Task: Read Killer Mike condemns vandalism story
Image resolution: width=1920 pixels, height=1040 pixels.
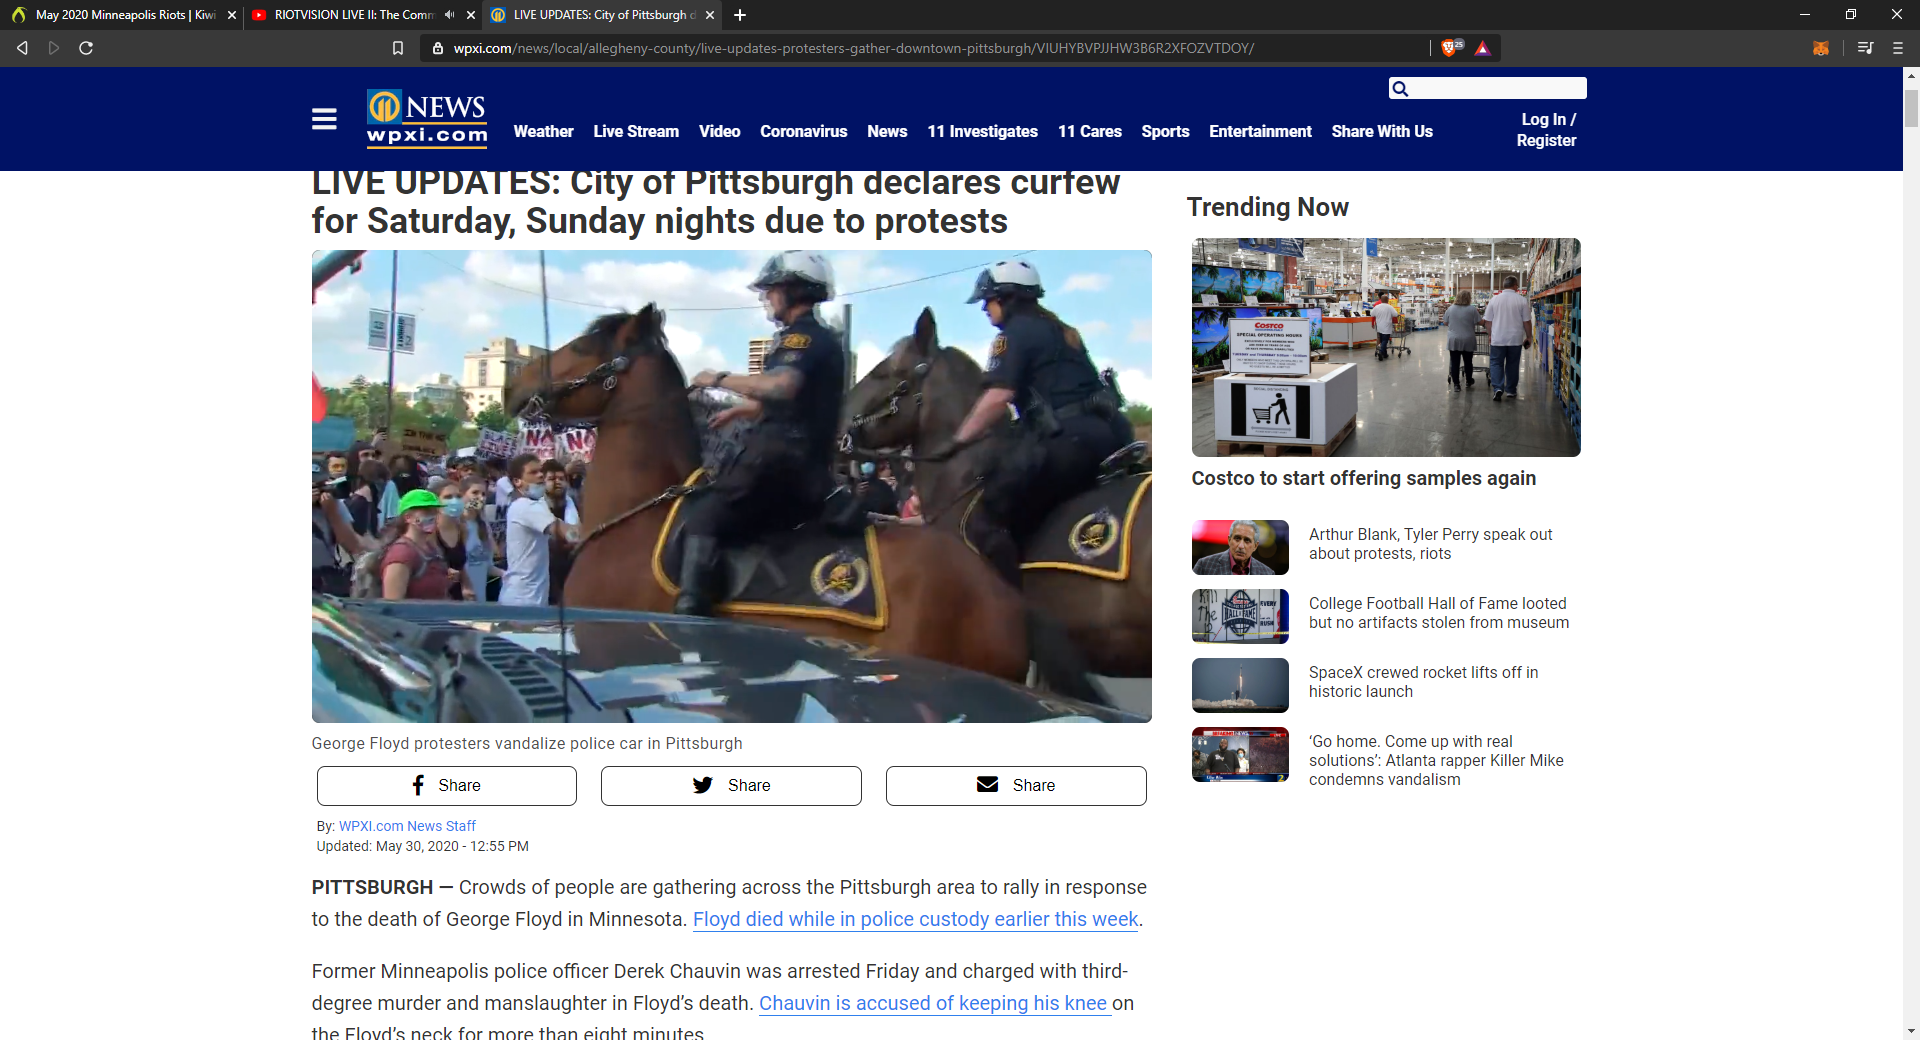Action: tap(1437, 760)
